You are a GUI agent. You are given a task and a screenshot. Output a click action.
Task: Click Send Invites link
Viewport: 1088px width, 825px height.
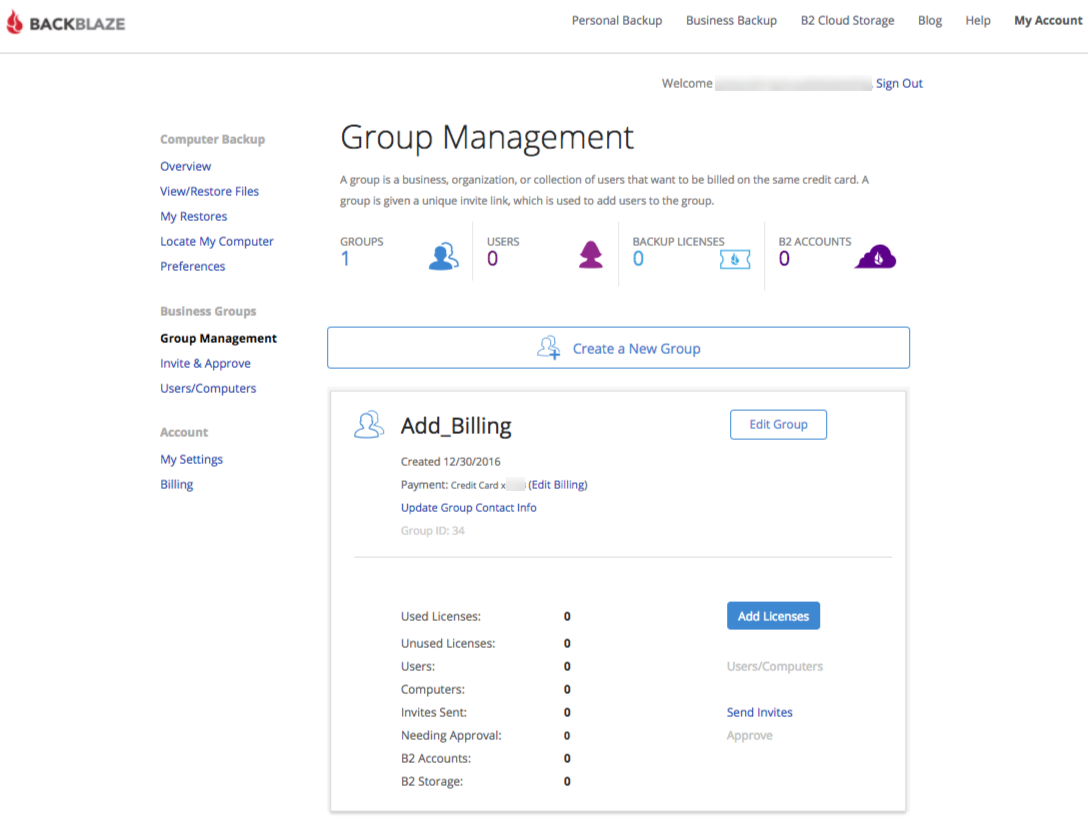click(759, 713)
